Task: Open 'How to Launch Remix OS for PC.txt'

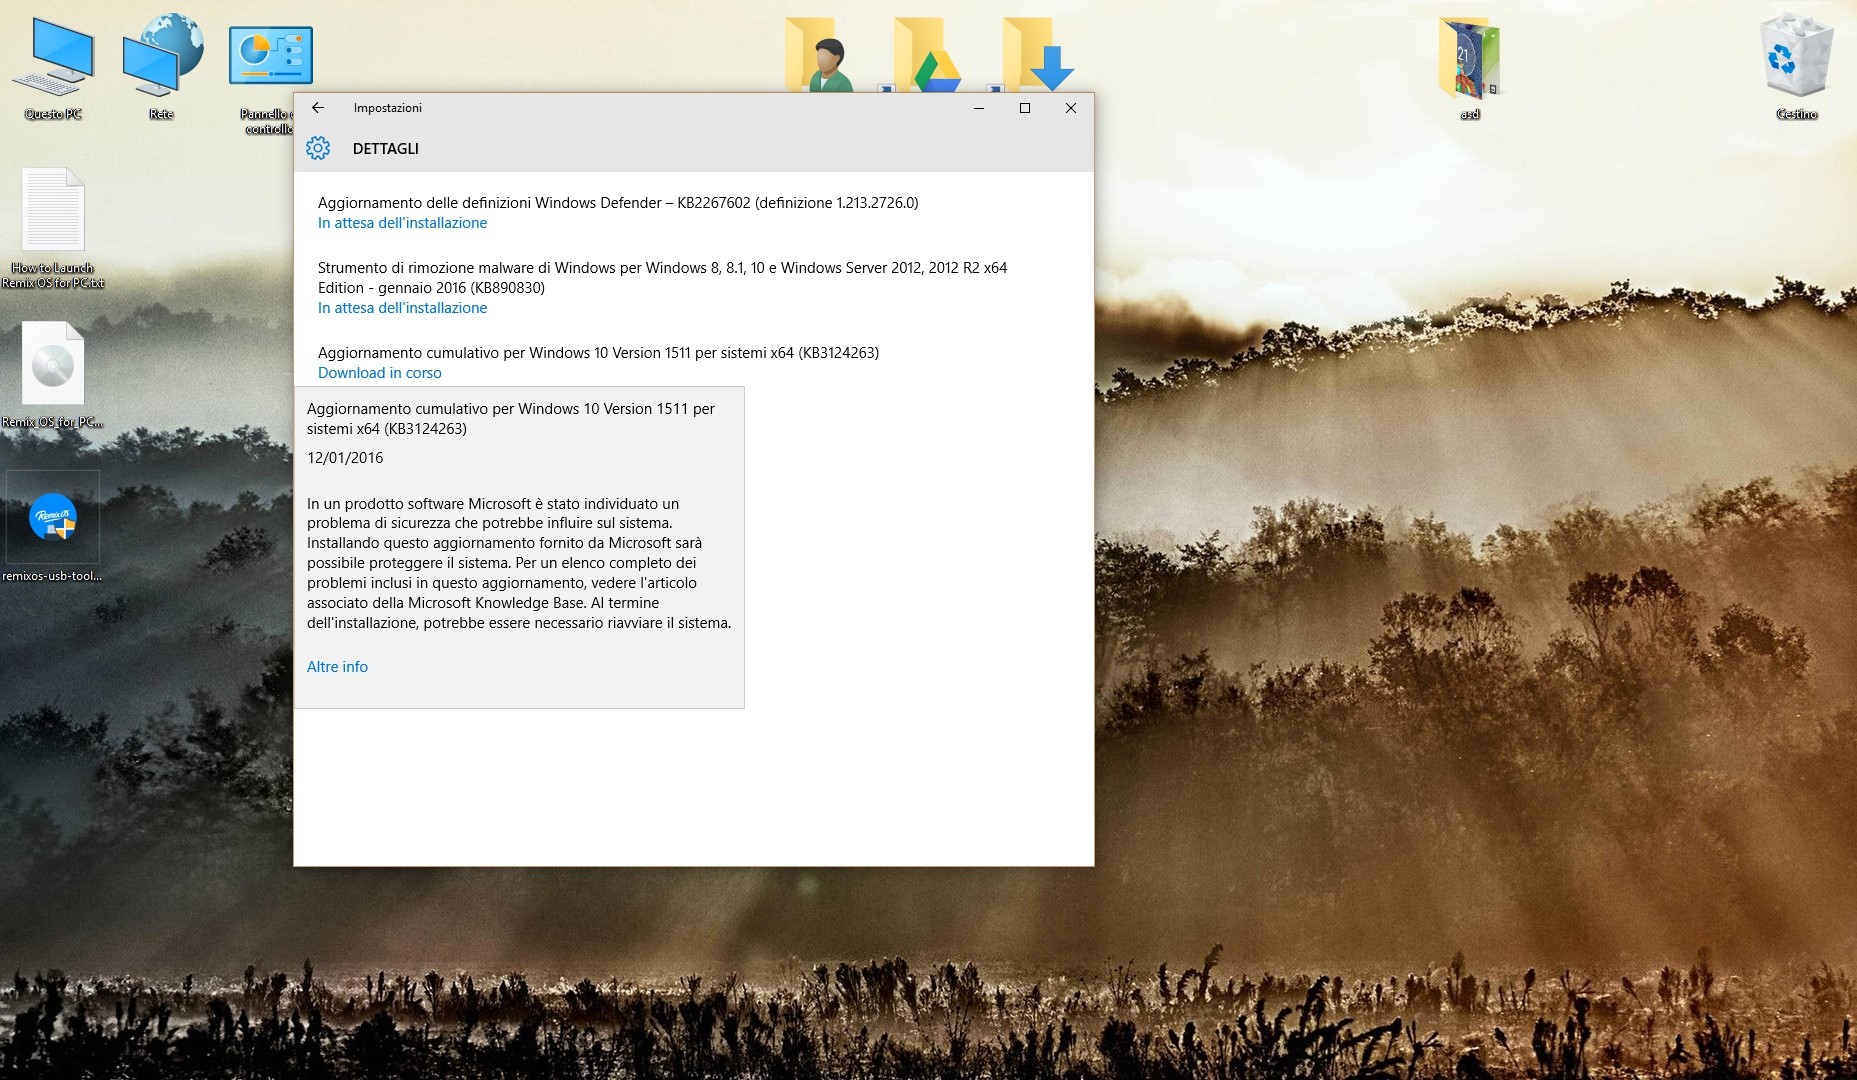Action: click(53, 210)
